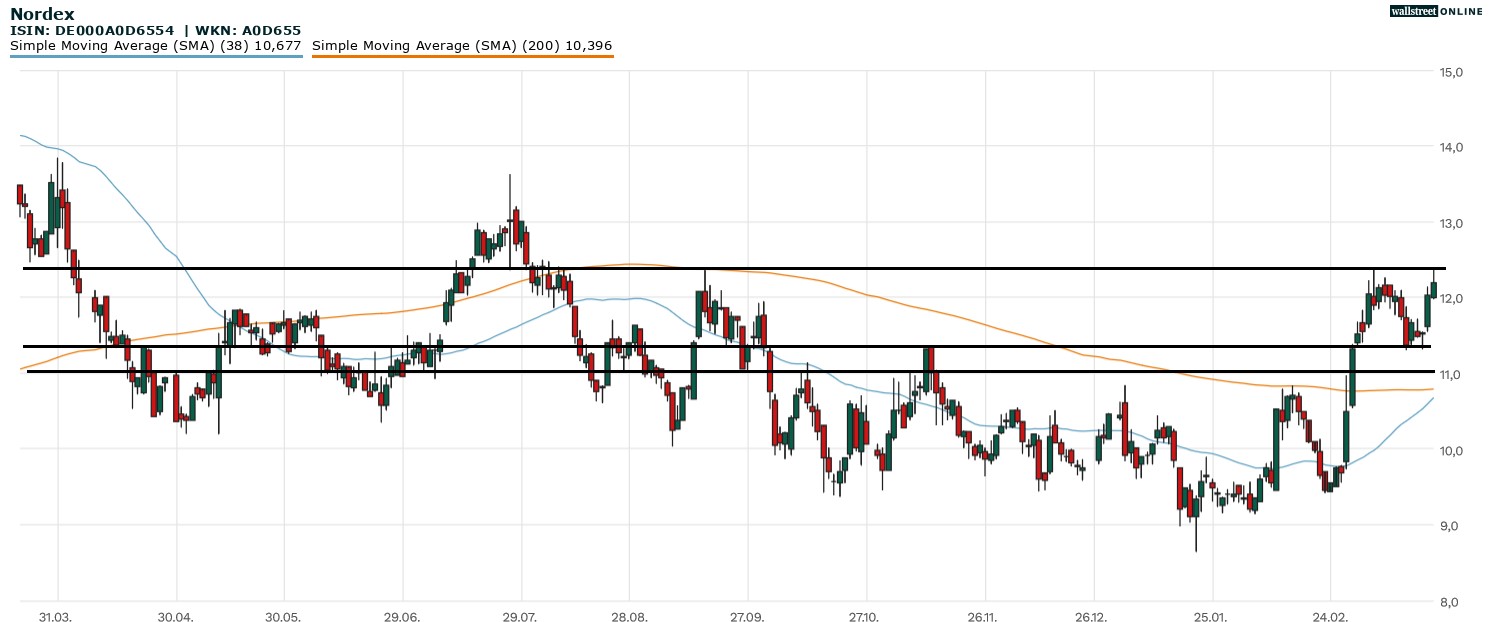Click the wallstreet ONLINE logo

click(1435, 11)
